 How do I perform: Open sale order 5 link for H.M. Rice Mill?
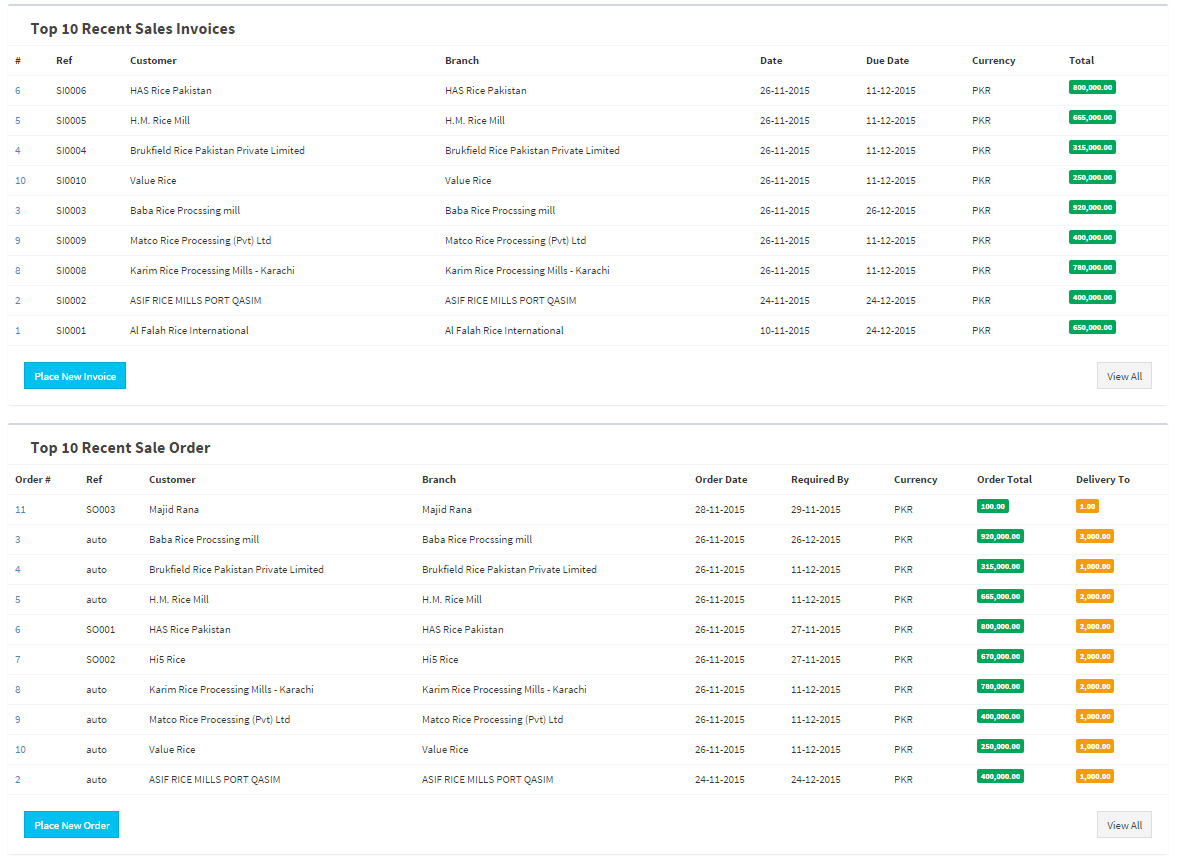(x=18, y=599)
